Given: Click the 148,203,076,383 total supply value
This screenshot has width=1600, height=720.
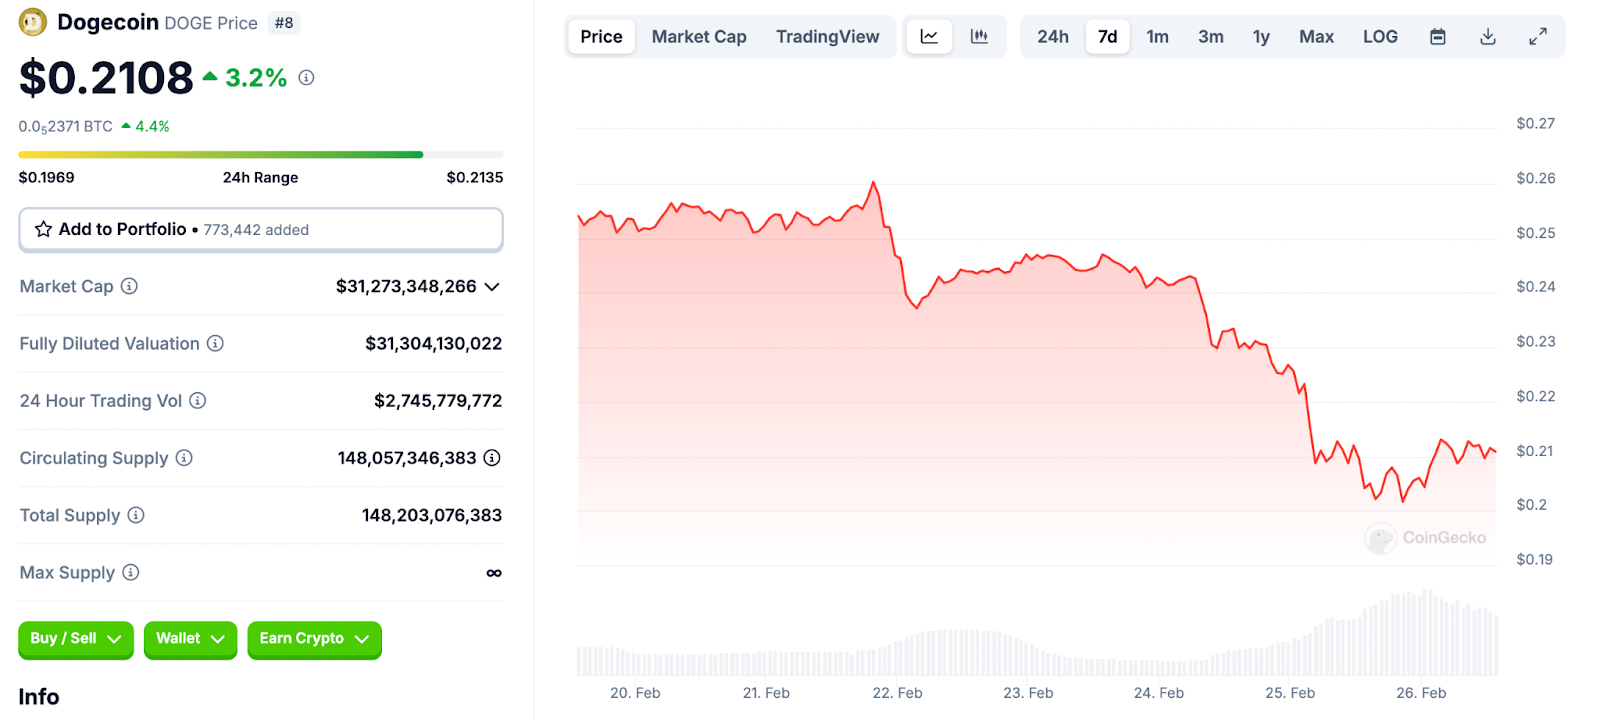Looking at the screenshot, I should pos(432,515).
